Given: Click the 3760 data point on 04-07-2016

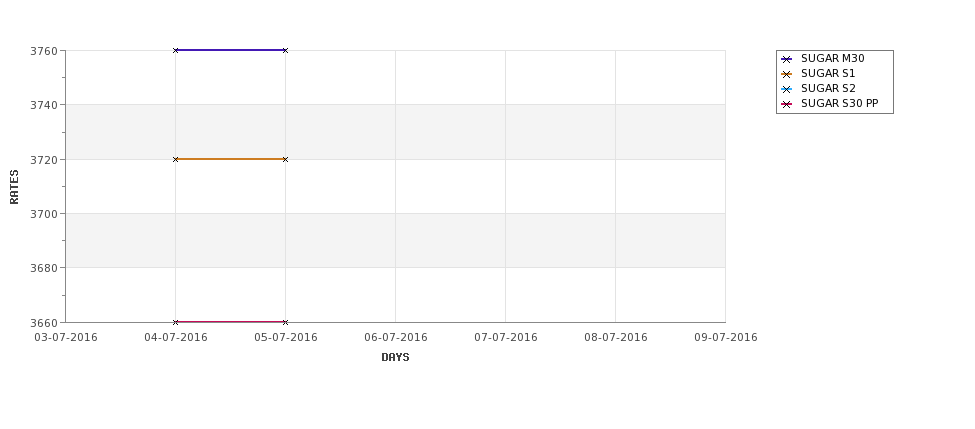Looking at the screenshot, I should tap(176, 50).
